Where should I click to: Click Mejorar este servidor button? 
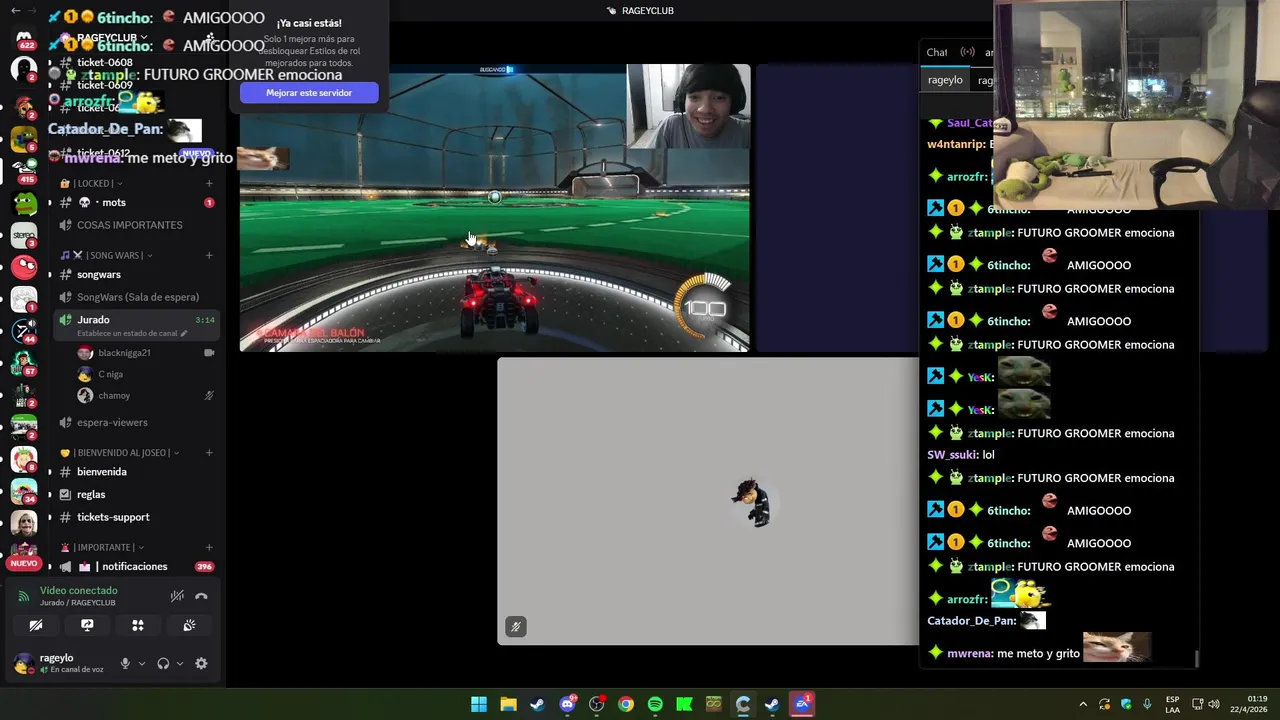point(309,93)
